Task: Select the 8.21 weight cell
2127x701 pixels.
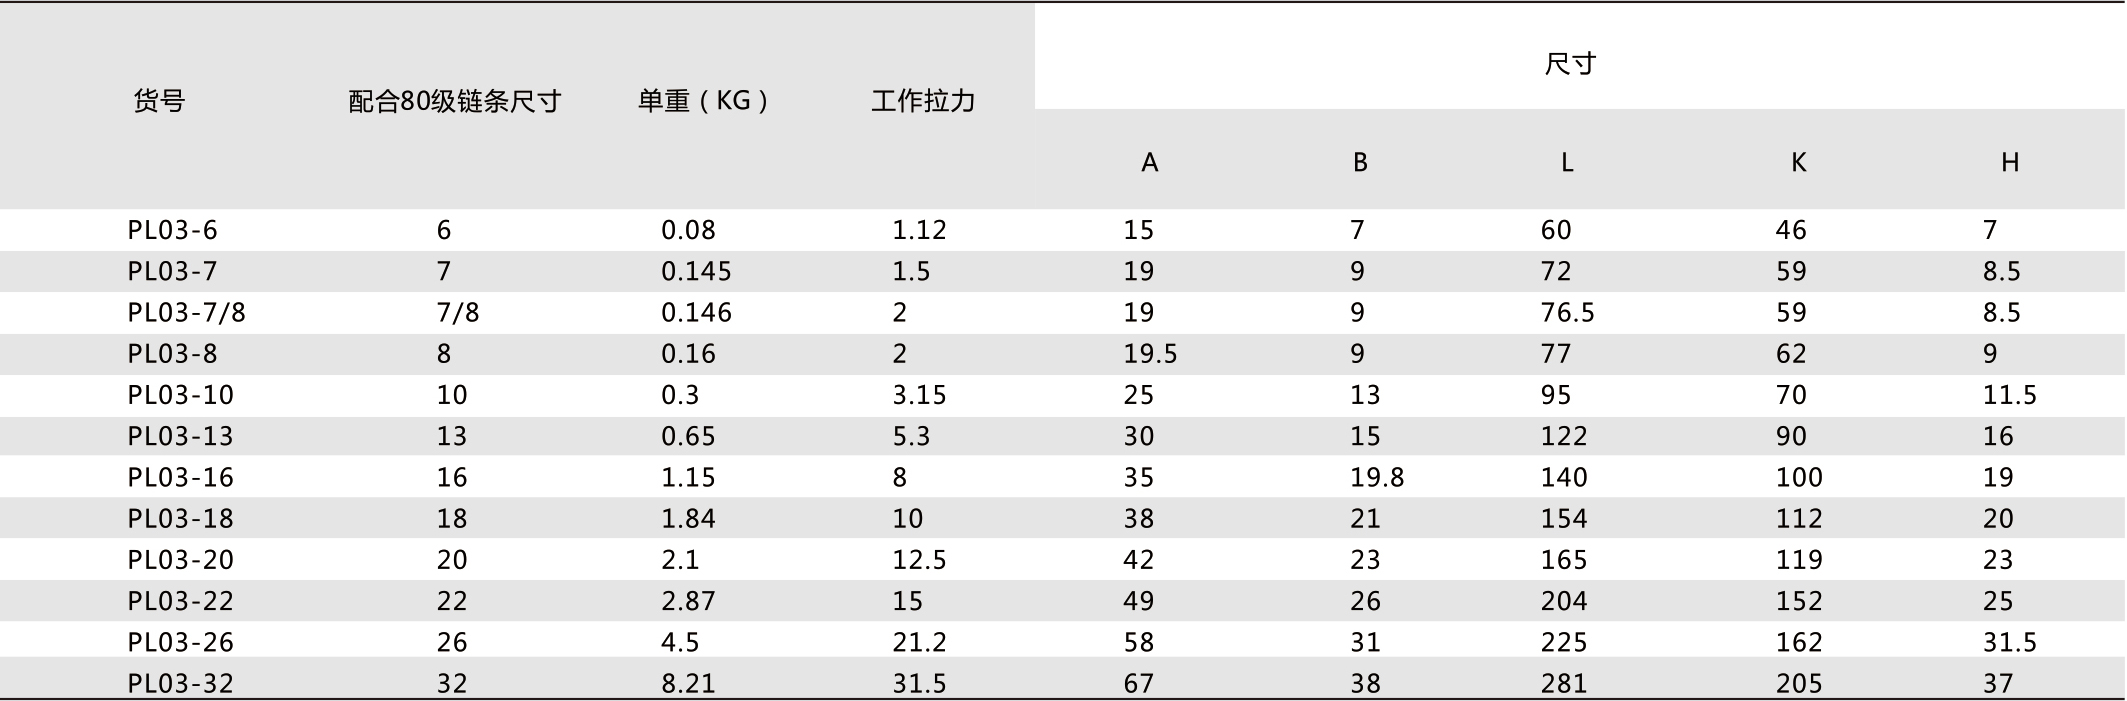Action: pos(688,684)
